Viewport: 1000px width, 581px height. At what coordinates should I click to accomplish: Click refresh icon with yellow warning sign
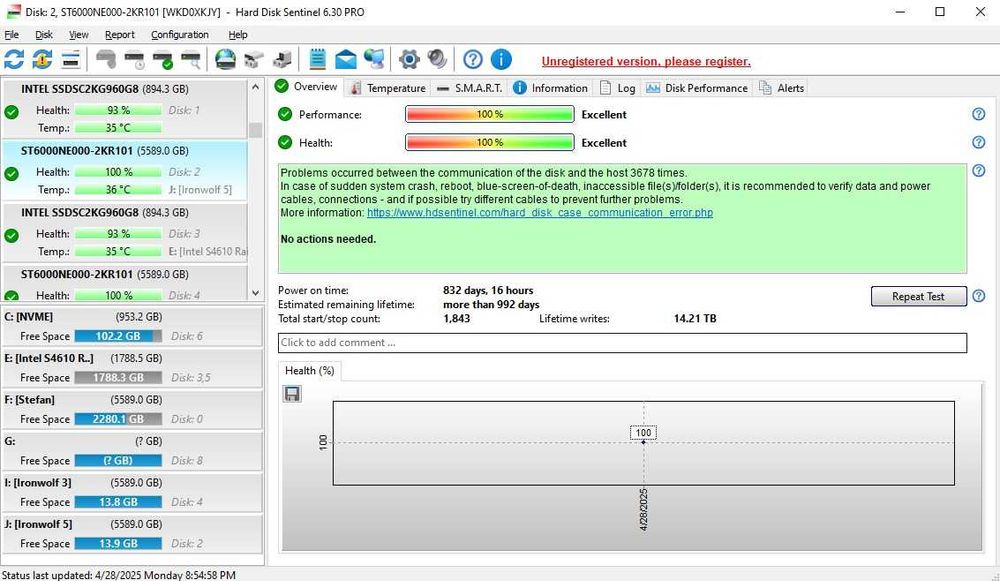coord(42,59)
